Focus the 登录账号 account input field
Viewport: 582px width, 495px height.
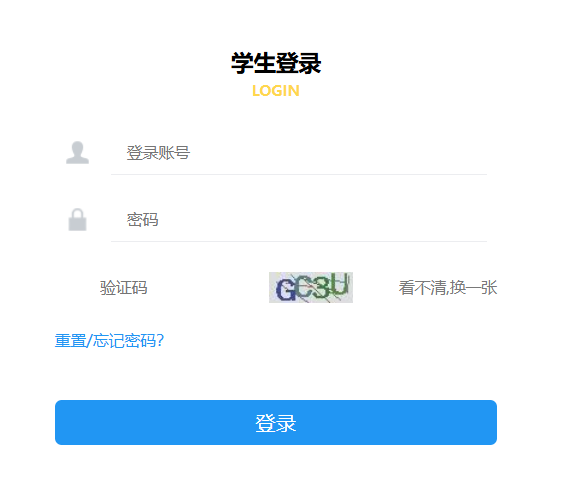[x=299, y=153]
